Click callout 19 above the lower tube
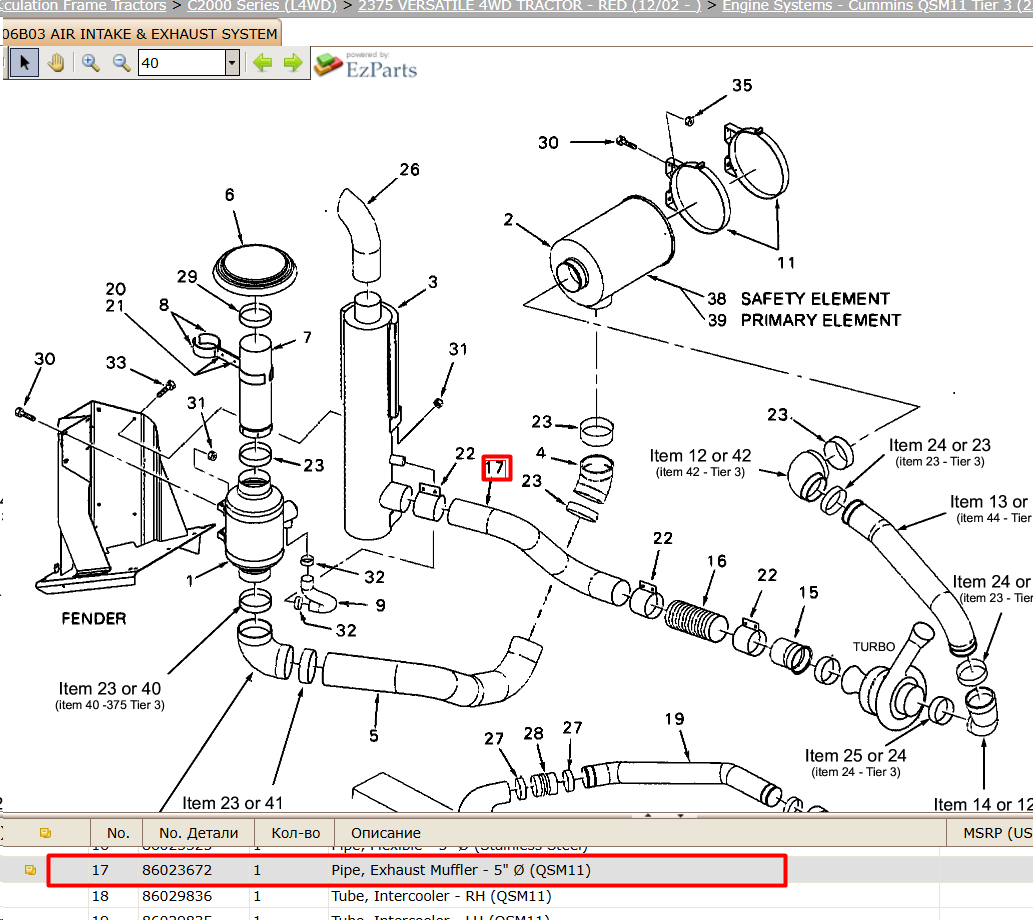The image size is (1033, 920). [674, 719]
